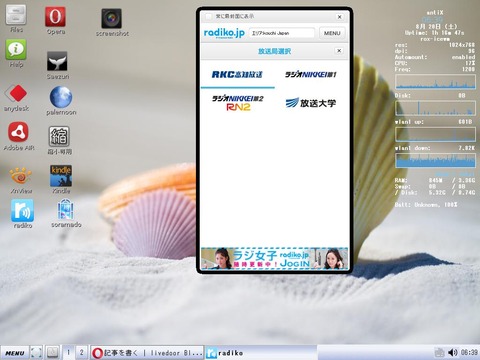Select RKC Kochi Broadcasting station
Viewport: 480px width, 360px height.
click(x=237, y=74)
